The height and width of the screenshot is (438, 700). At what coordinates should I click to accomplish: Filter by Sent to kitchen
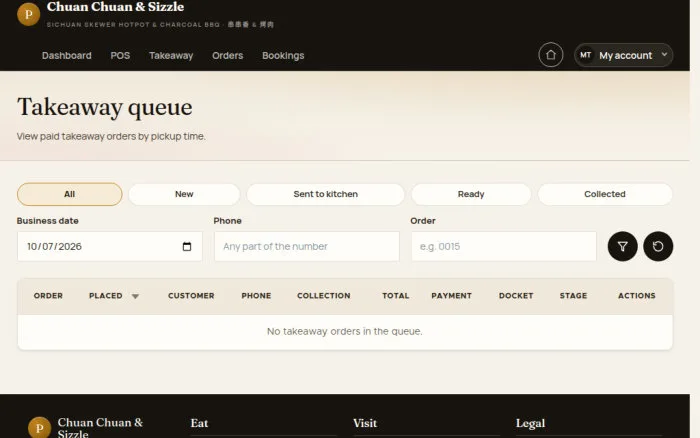(x=325, y=194)
